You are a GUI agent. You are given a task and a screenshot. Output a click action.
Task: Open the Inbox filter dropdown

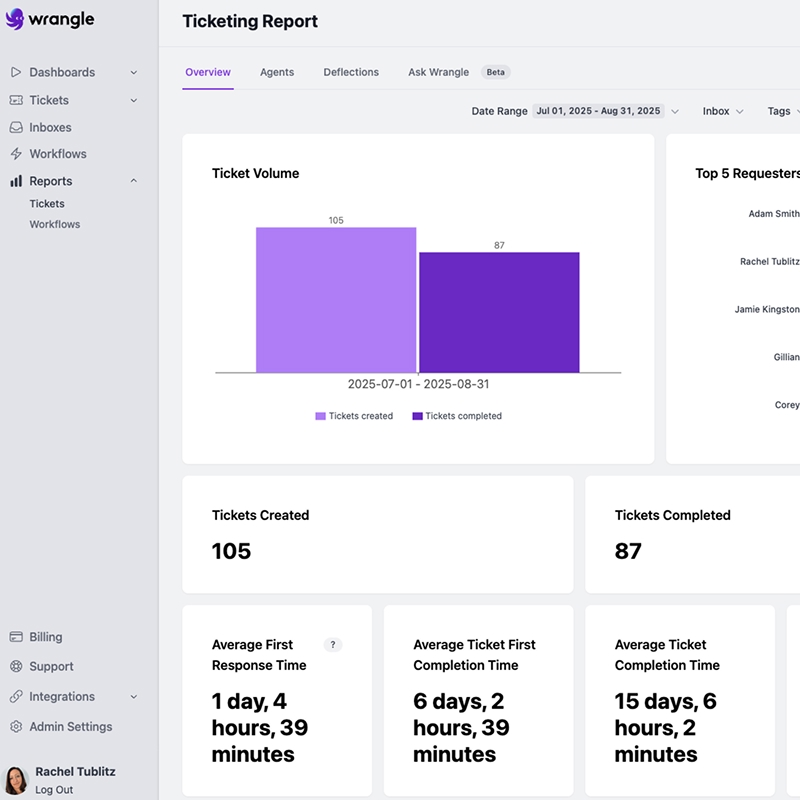pyautogui.click(x=722, y=111)
